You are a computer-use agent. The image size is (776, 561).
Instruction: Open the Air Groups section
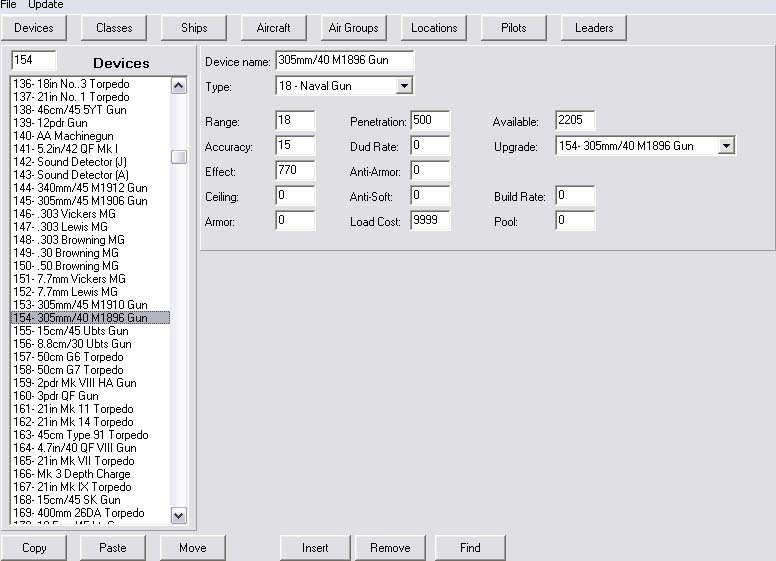354,28
